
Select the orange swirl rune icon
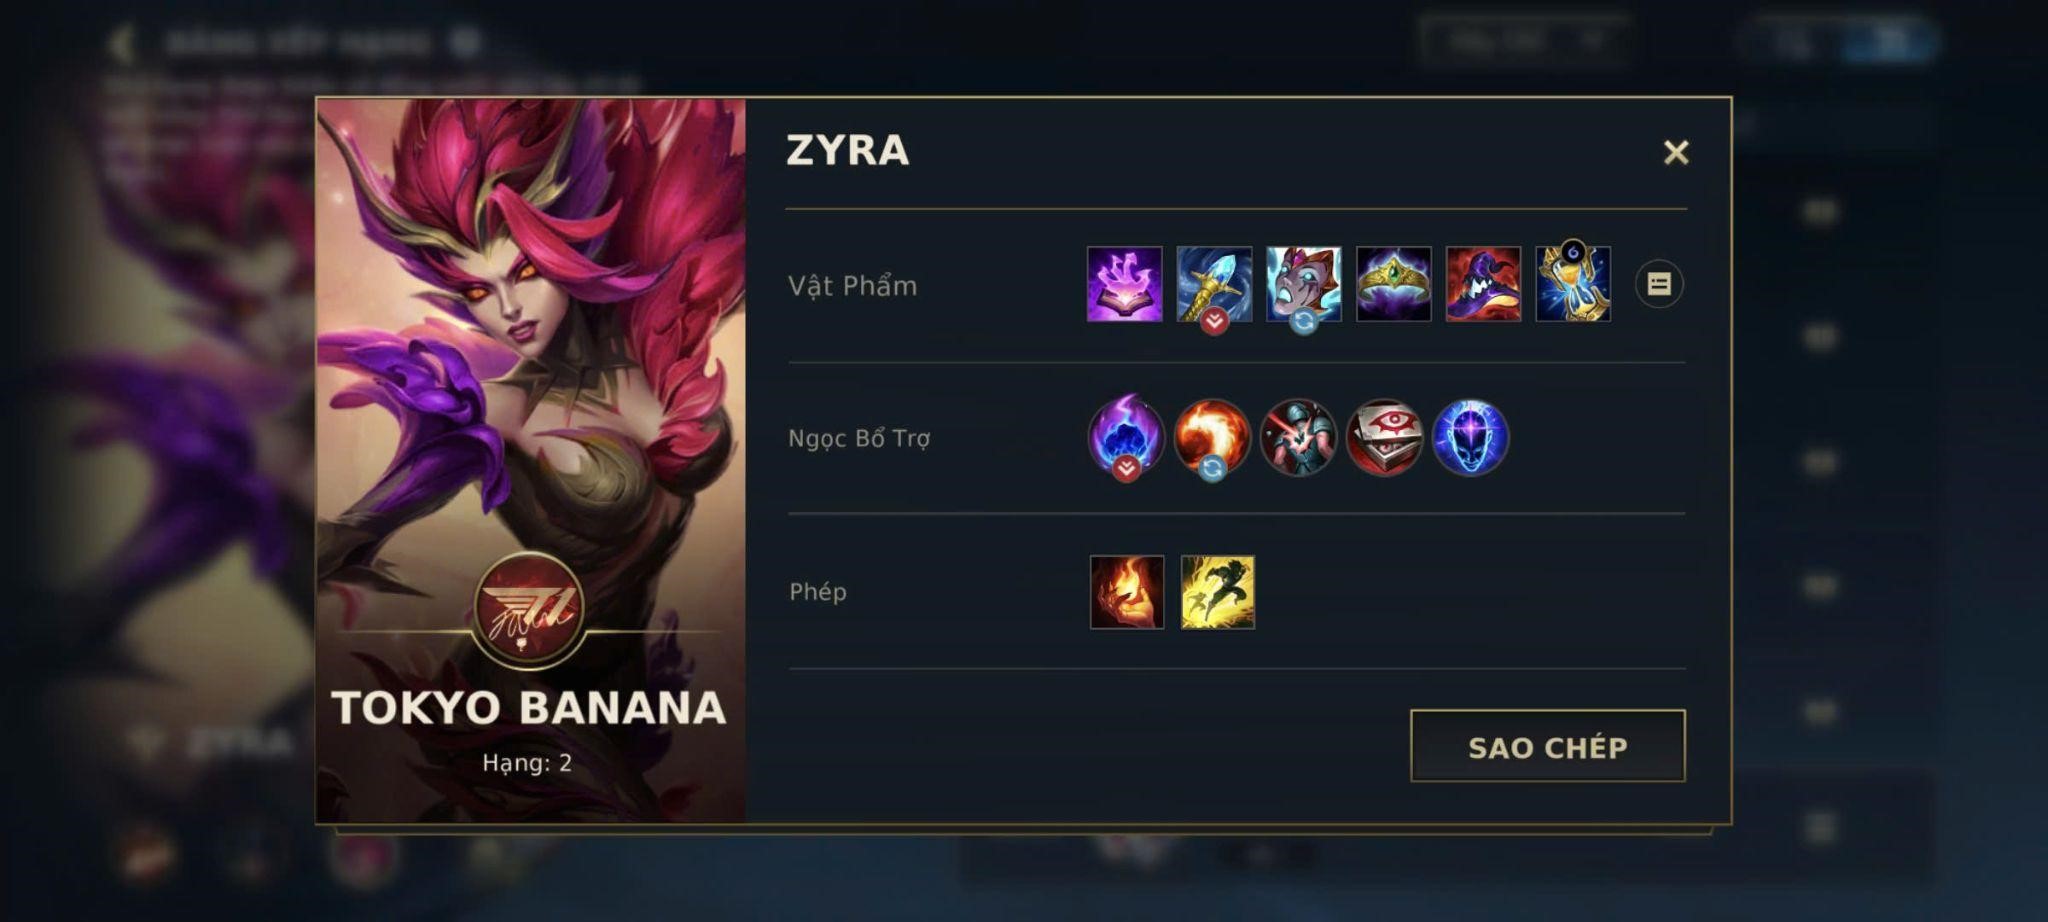pyautogui.click(x=1212, y=437)
